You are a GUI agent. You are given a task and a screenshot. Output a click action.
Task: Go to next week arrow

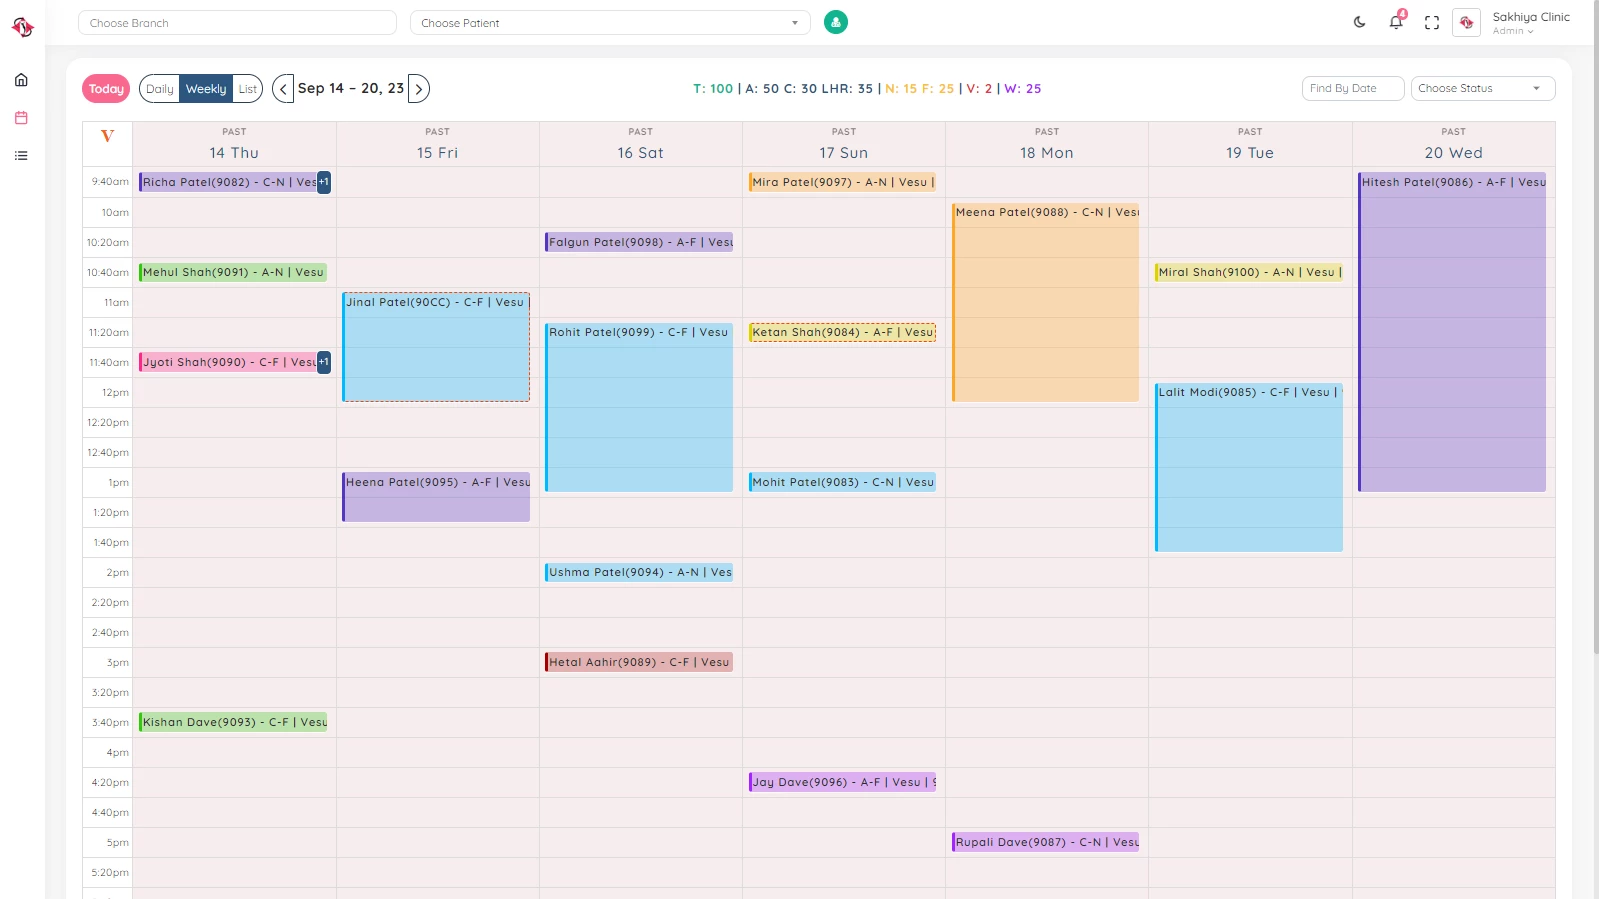[419, 89]
